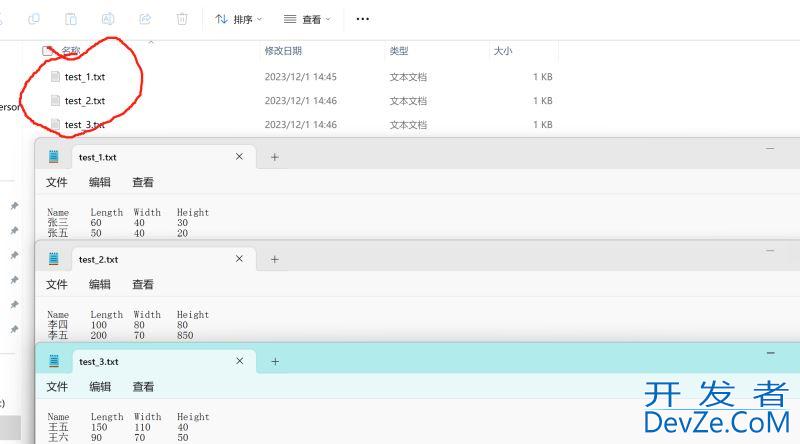Open 编辑 menu in test_1.txt Notepad

[x=99, y=182]
